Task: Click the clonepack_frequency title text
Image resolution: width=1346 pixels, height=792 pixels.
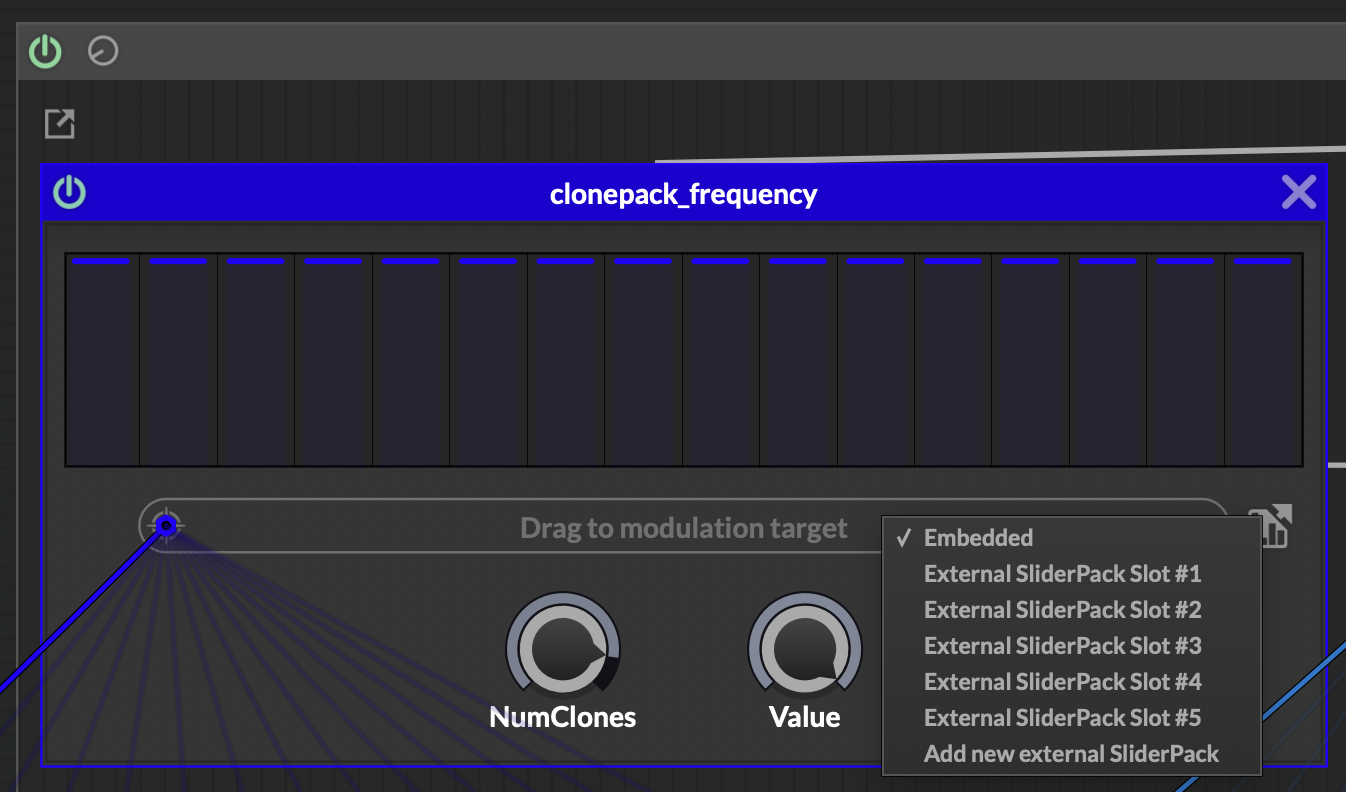Action: [684, 194]
